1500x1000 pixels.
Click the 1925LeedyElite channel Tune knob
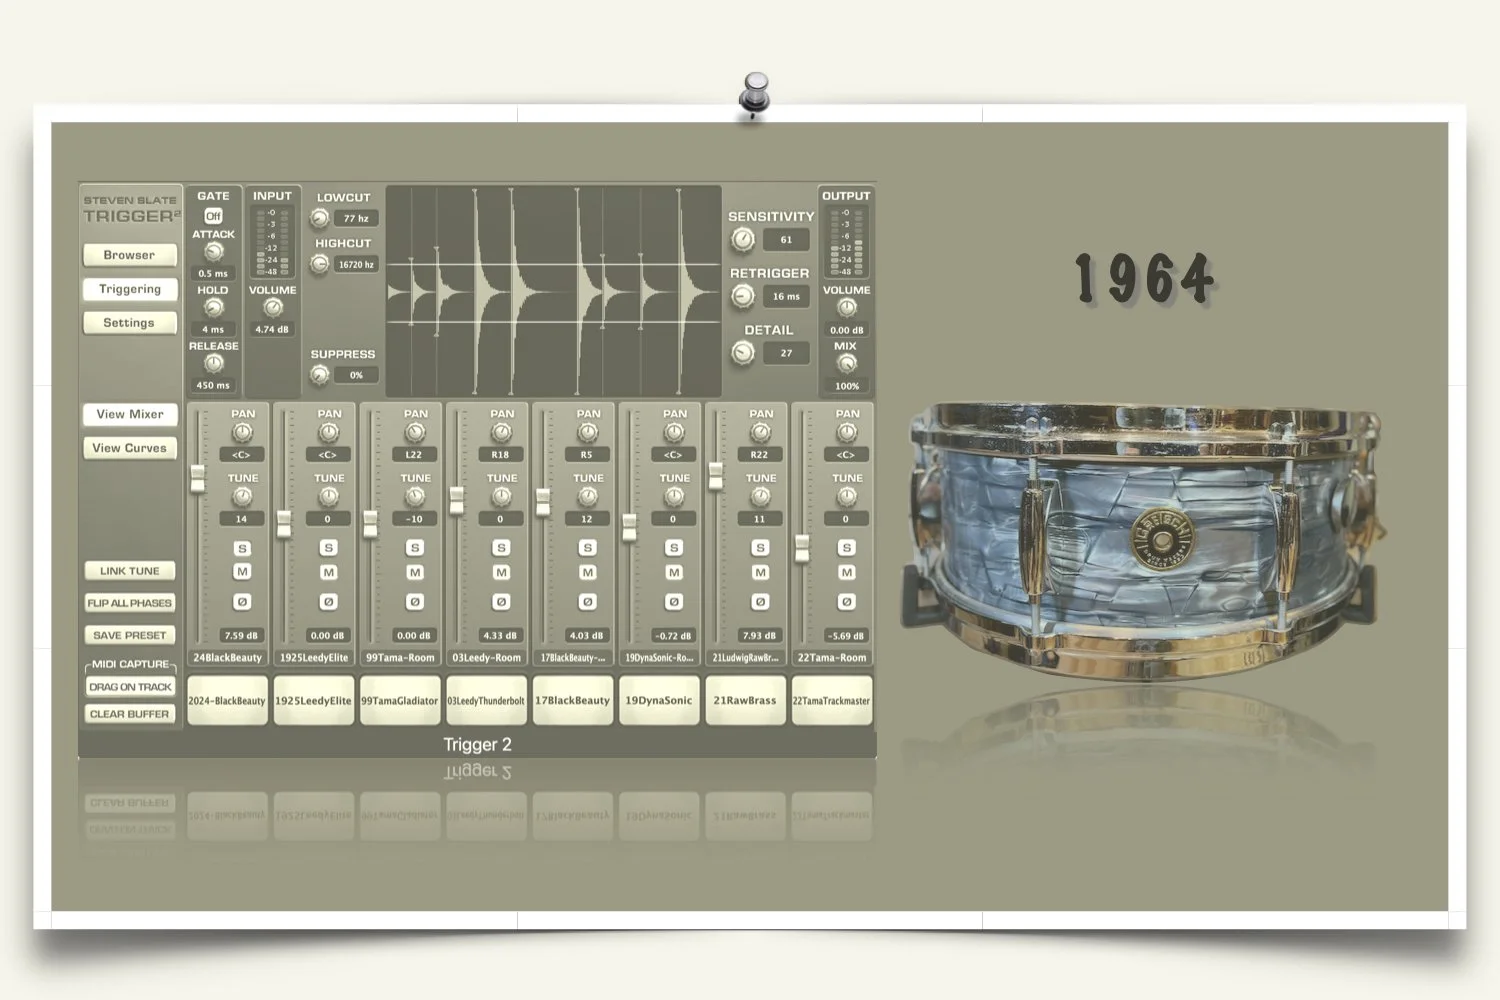pyautogui.click(x=328, y=497)
